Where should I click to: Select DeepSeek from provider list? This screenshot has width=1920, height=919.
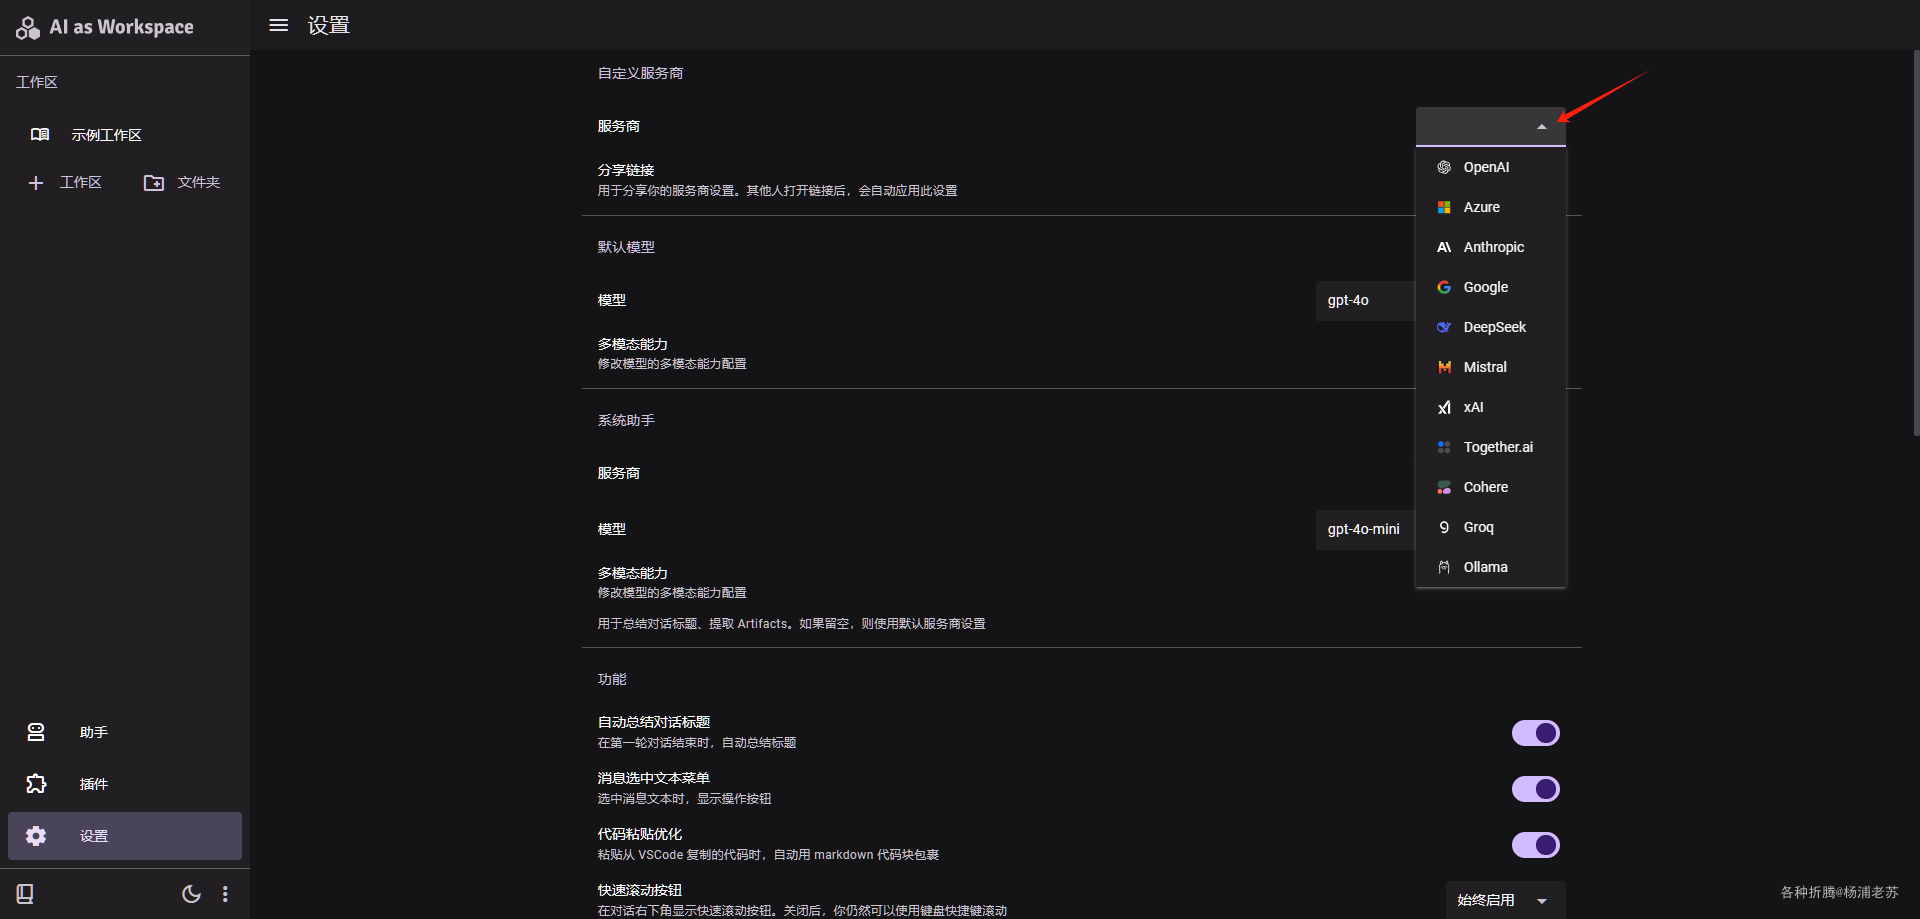click(1491, 327)
